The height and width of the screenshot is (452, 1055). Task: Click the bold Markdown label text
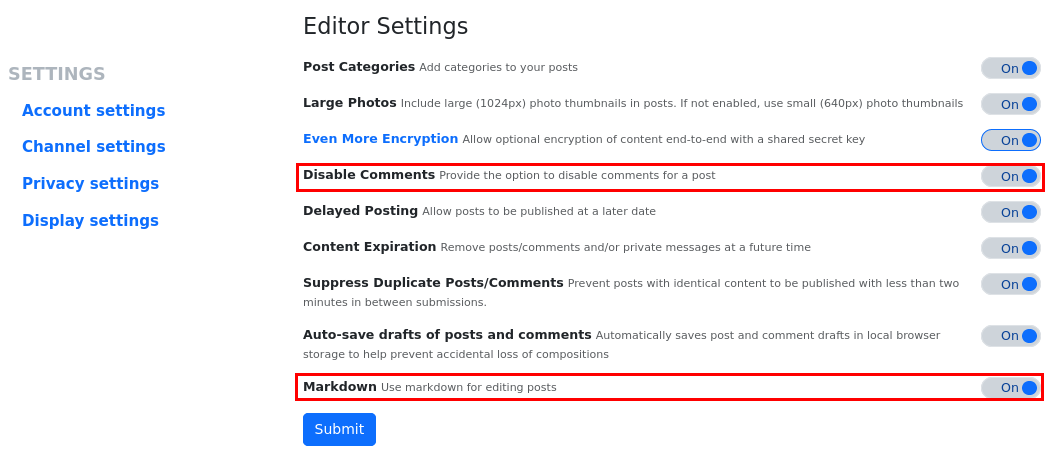click(x=340, y=387)
